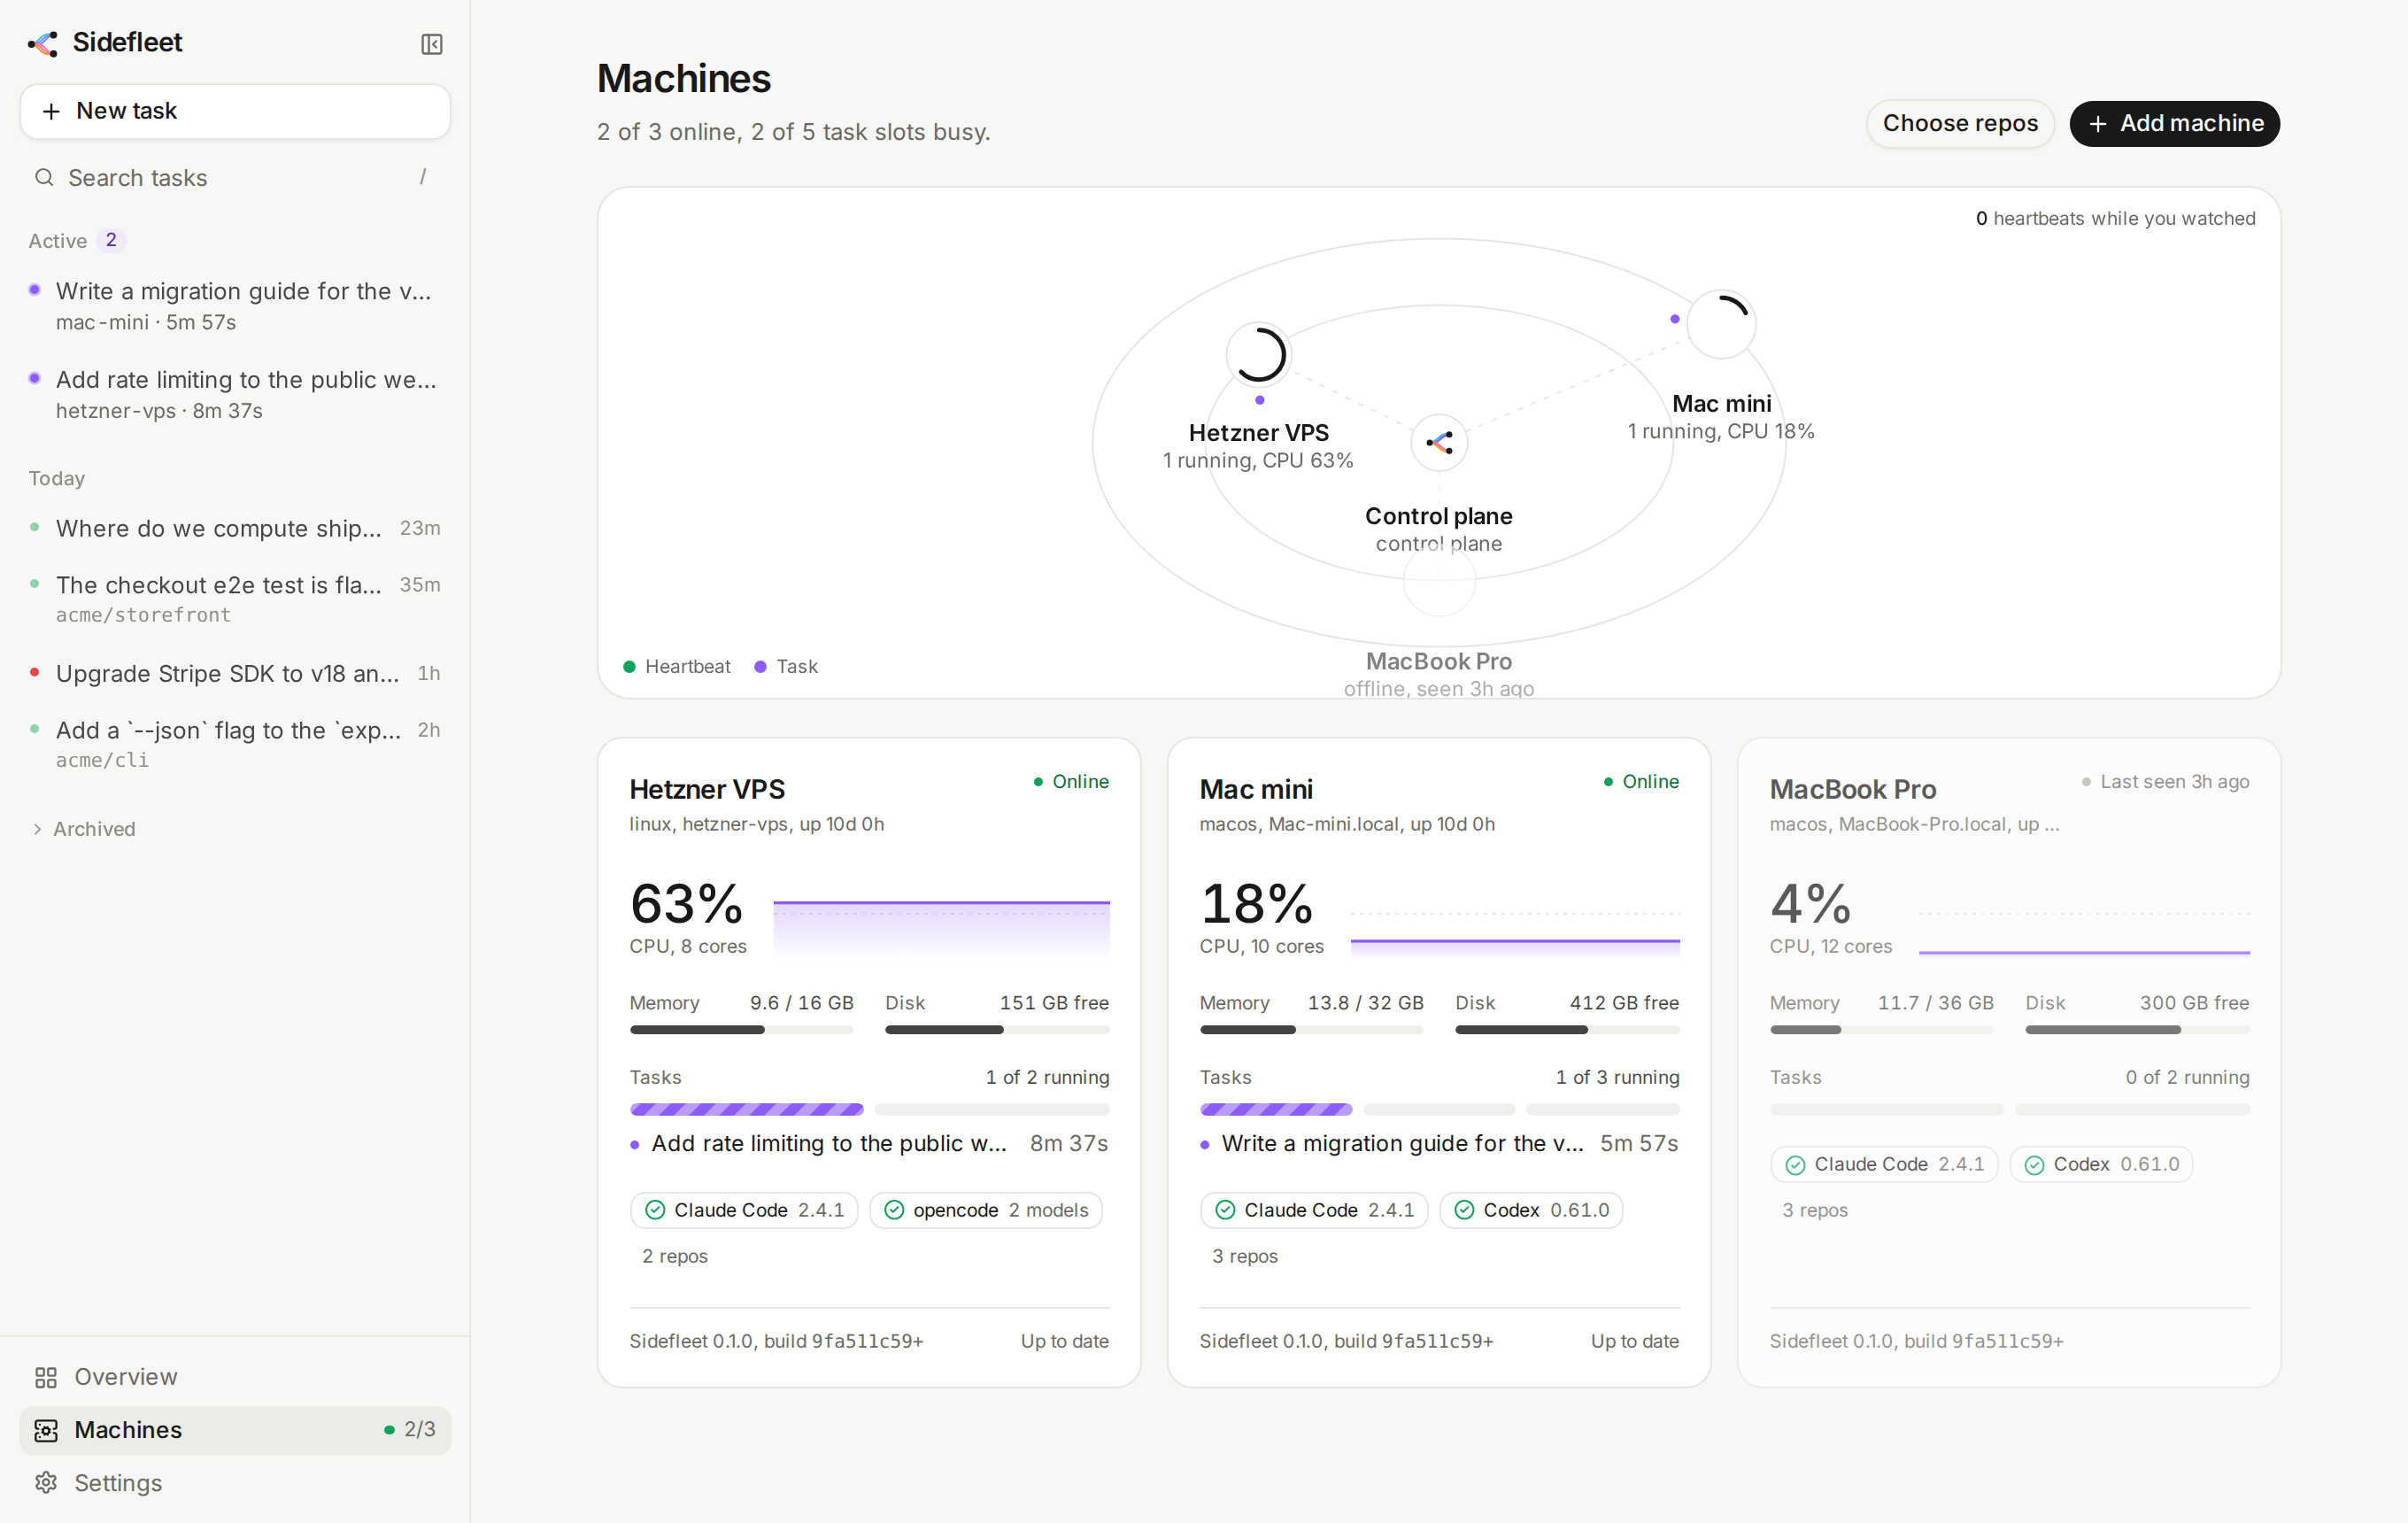This screenshot has height=1523, width=2408.
Task: Click Mac mini busy task slot bar
Action: click(1275, 1109)
